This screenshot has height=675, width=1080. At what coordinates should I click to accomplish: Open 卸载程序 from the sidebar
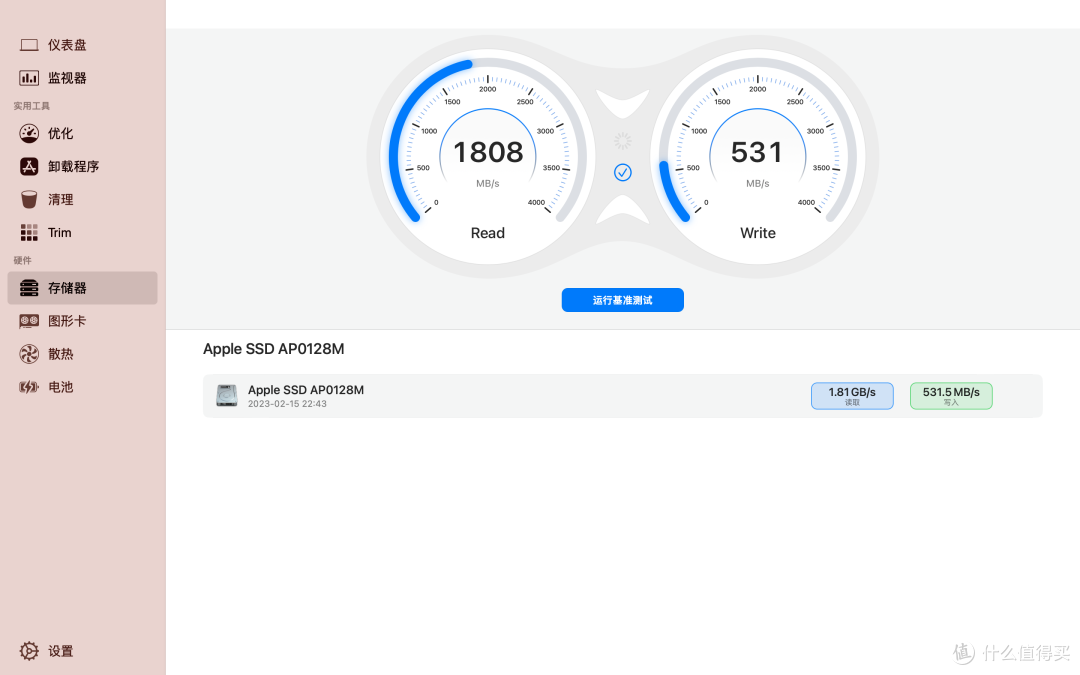coord(83,166)
